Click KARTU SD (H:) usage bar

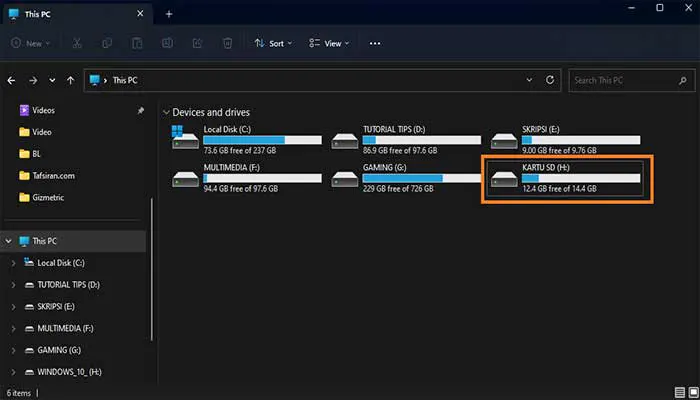pos(581,178)
